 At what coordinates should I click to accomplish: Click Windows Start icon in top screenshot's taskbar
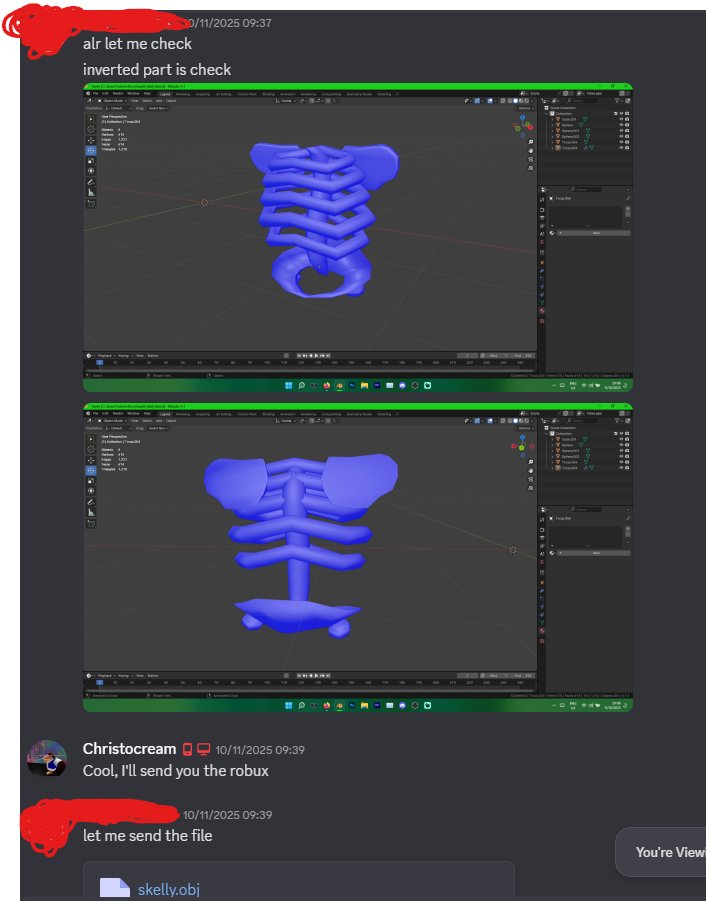(x=288, y=386)
